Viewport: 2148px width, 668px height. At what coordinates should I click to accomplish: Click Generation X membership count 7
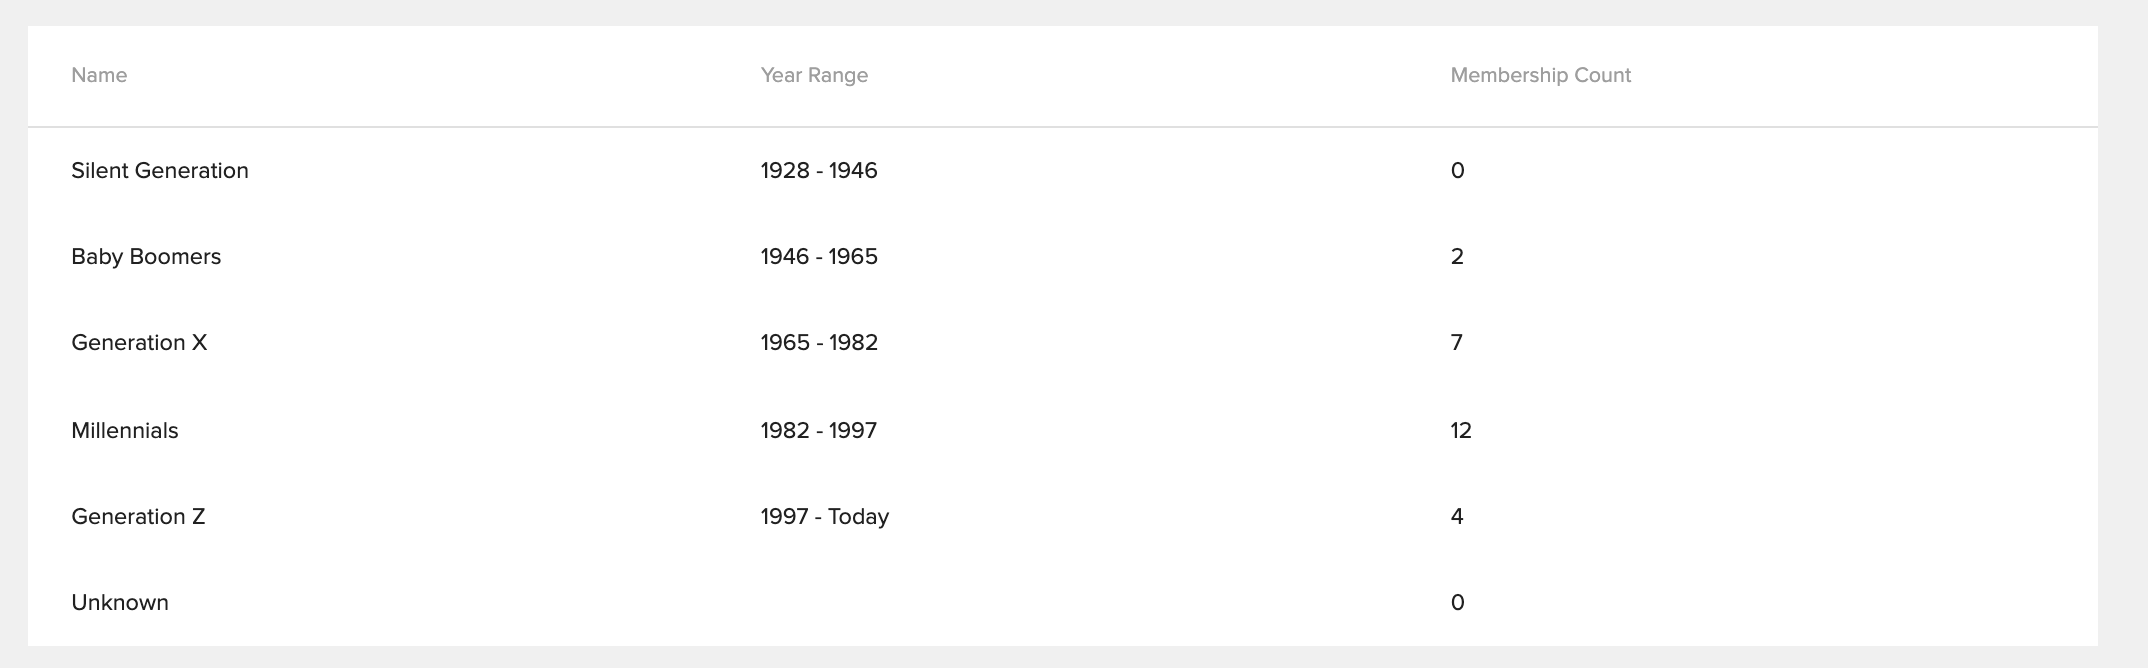pyautogui.click(x=1457, y=343)
